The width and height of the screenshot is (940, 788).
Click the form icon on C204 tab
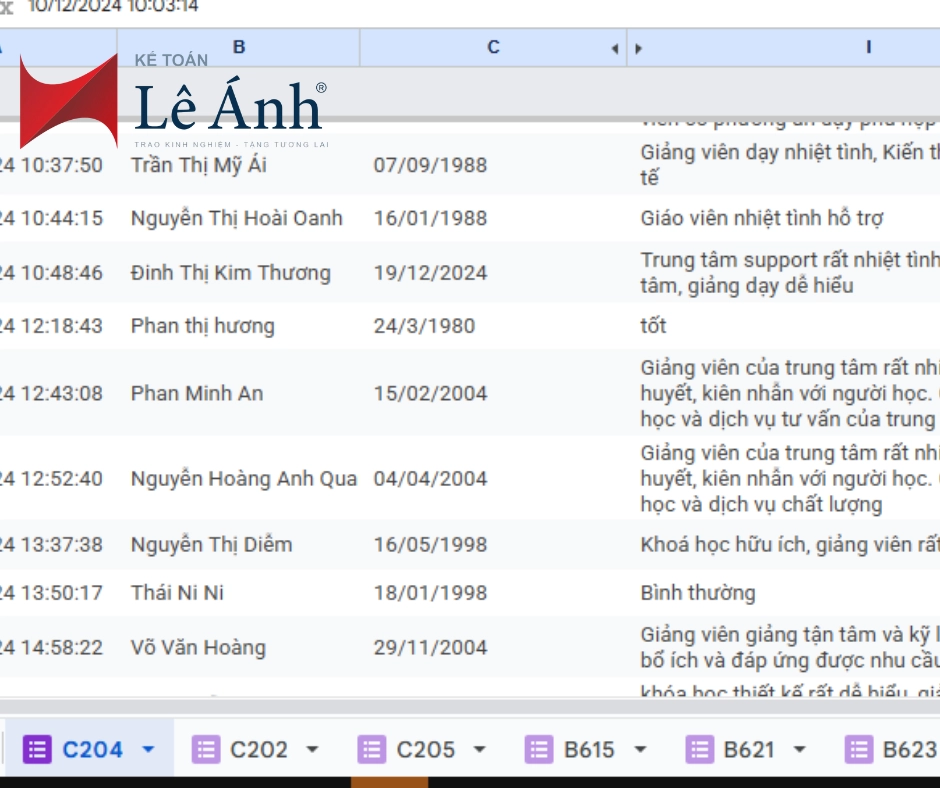37,749
